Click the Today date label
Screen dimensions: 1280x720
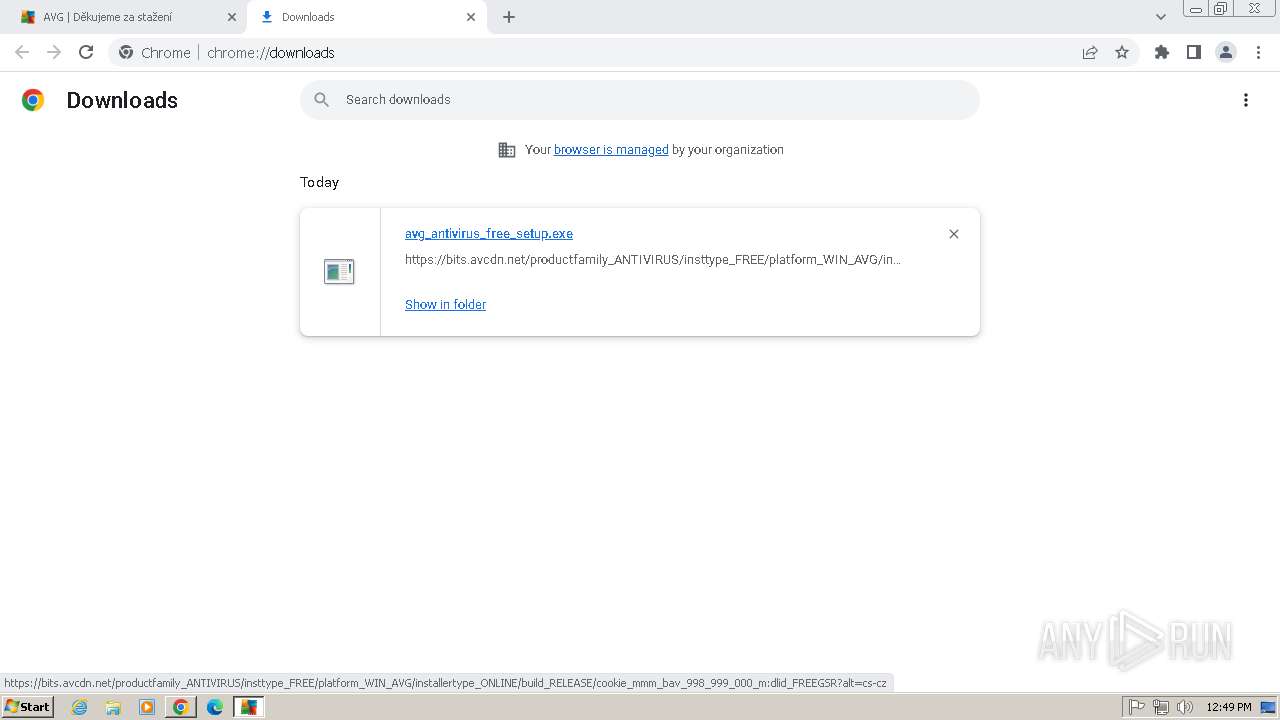coord(320,182)
